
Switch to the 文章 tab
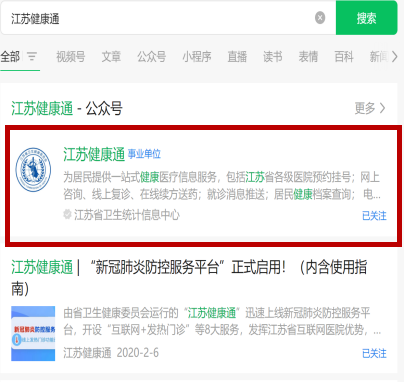(111, 57)
